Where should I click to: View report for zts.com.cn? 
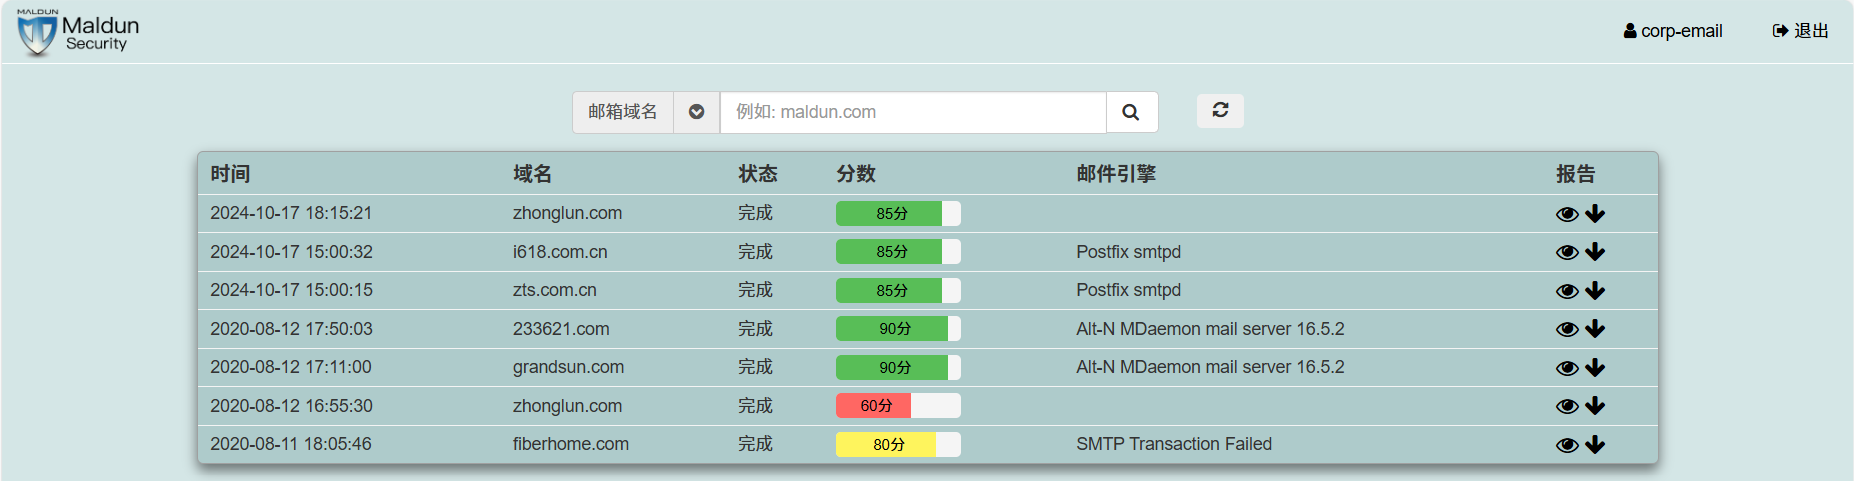(1567, 291)
